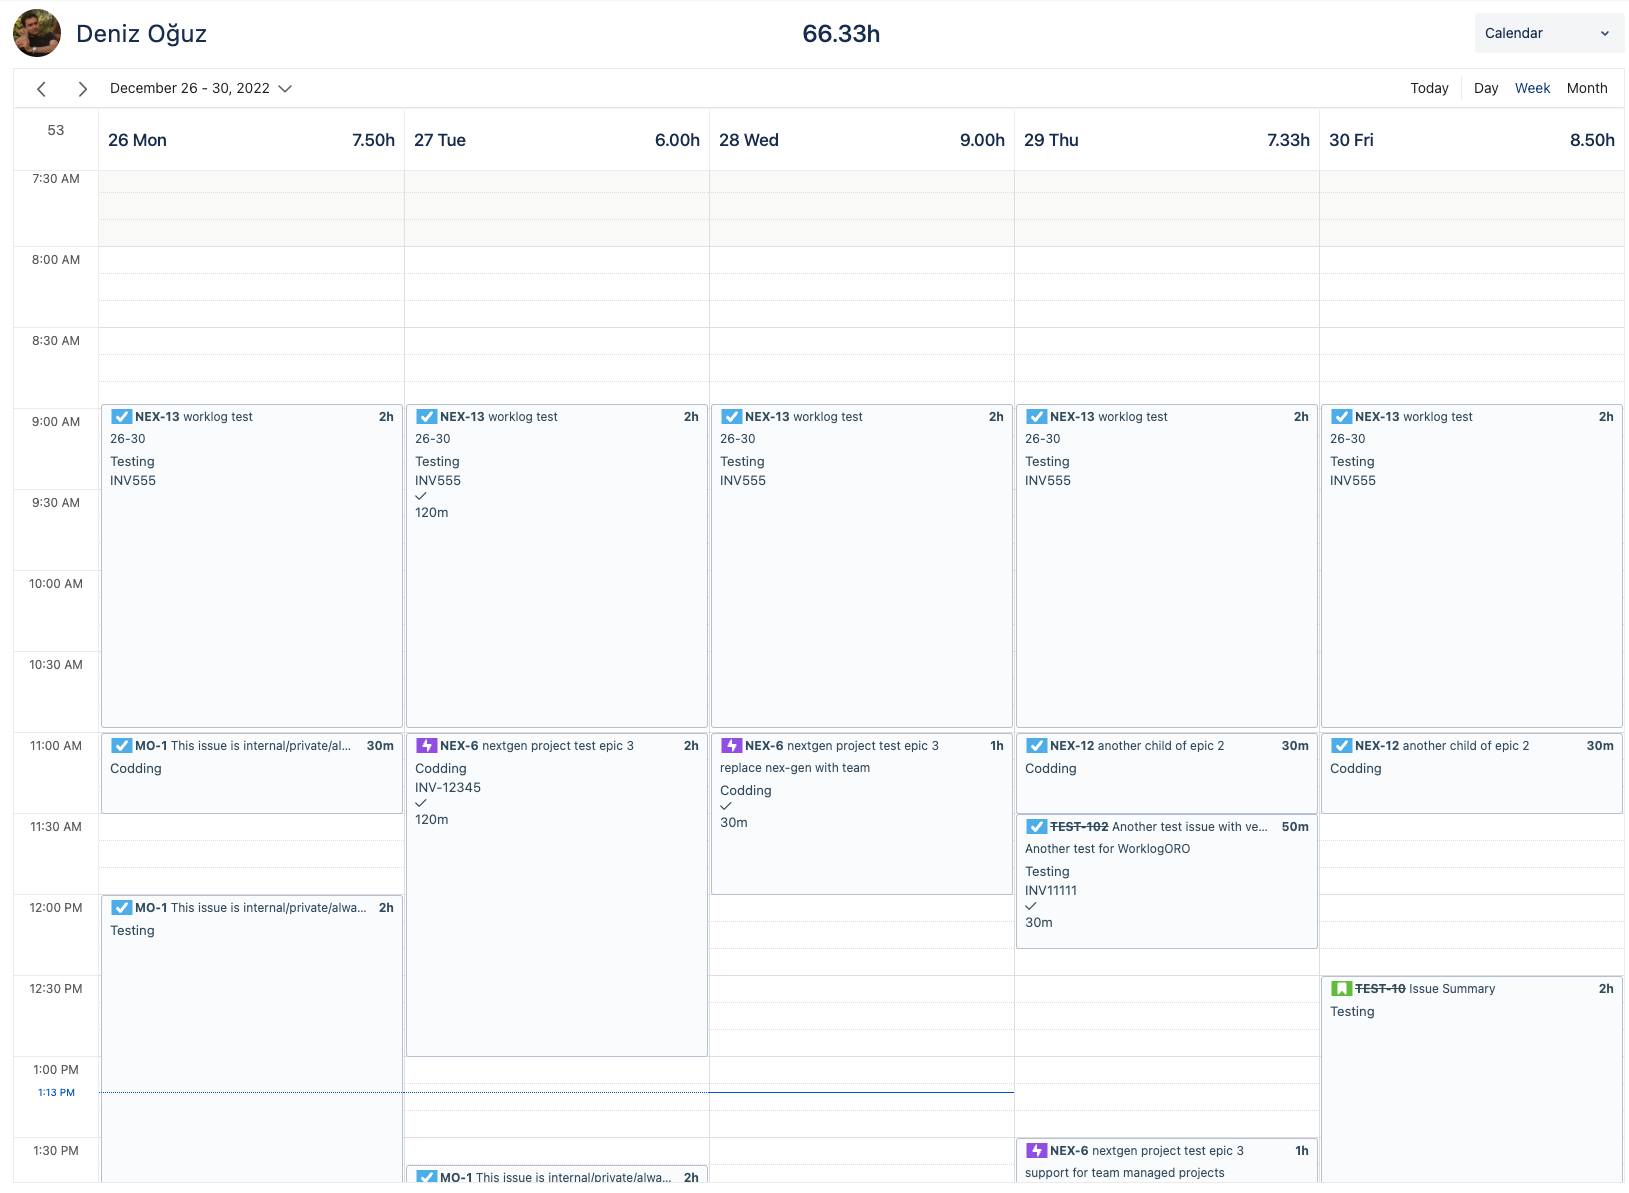Click the epic icon on Thursday's 1:30 PM NEX-6 entry

1036,1151
